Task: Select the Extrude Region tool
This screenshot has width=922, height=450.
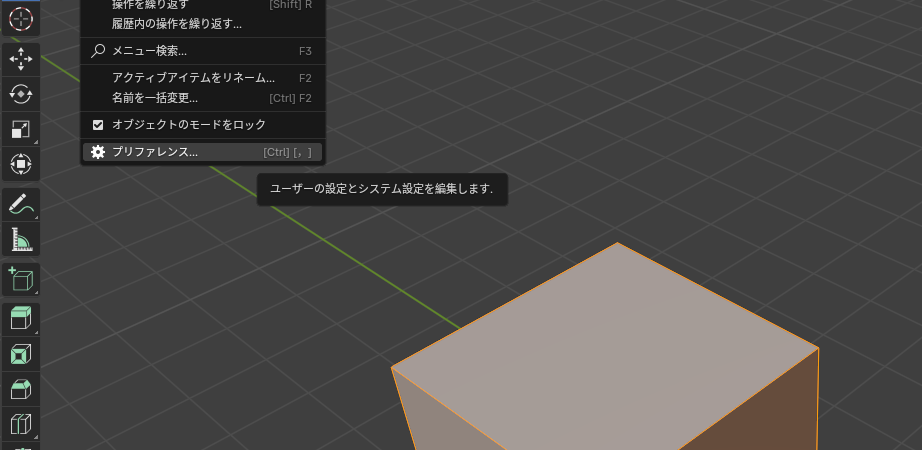Action: point(21,319)
